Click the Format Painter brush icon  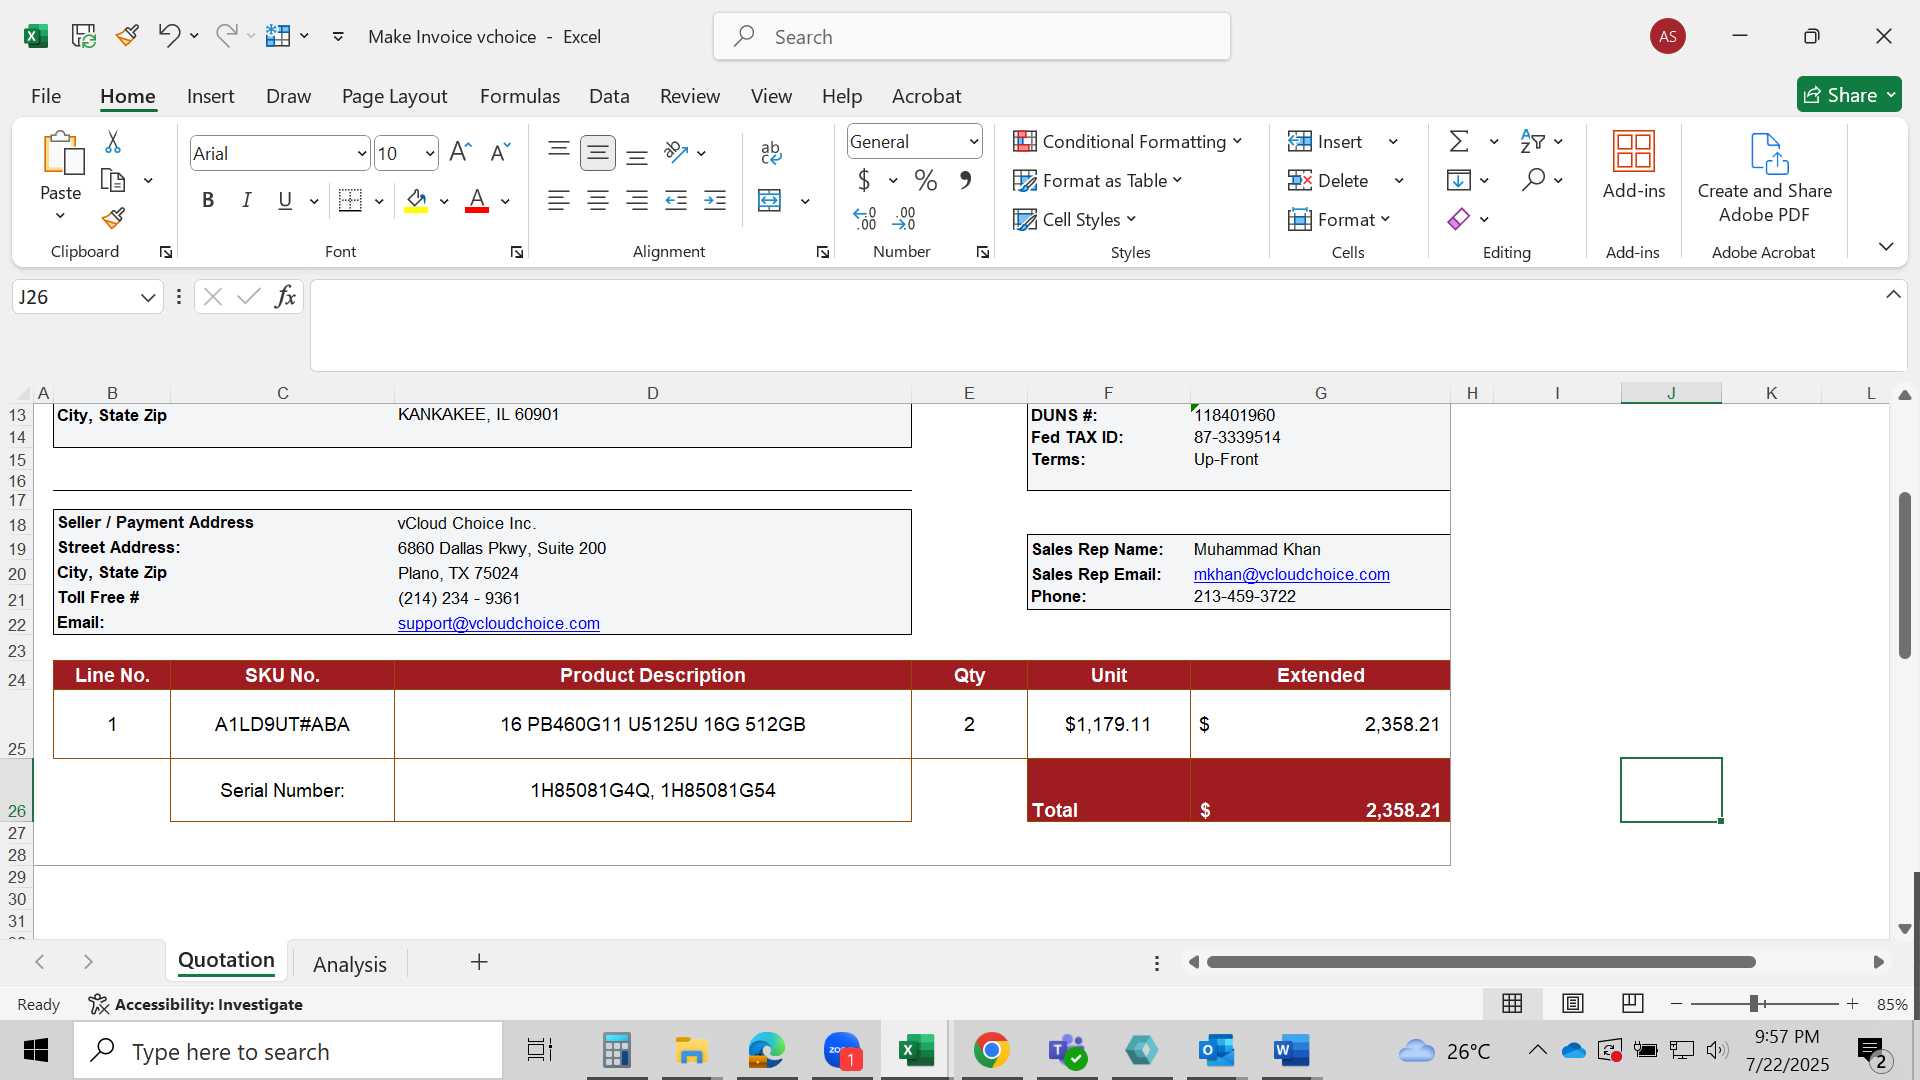click(113, 218)
